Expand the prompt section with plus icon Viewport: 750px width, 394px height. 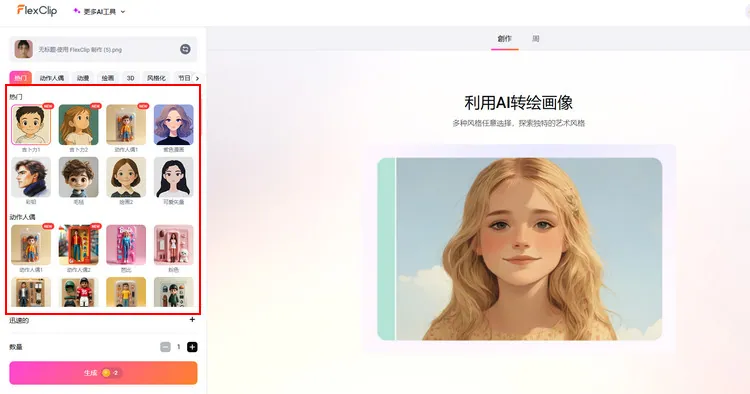[x=192, y=319]
